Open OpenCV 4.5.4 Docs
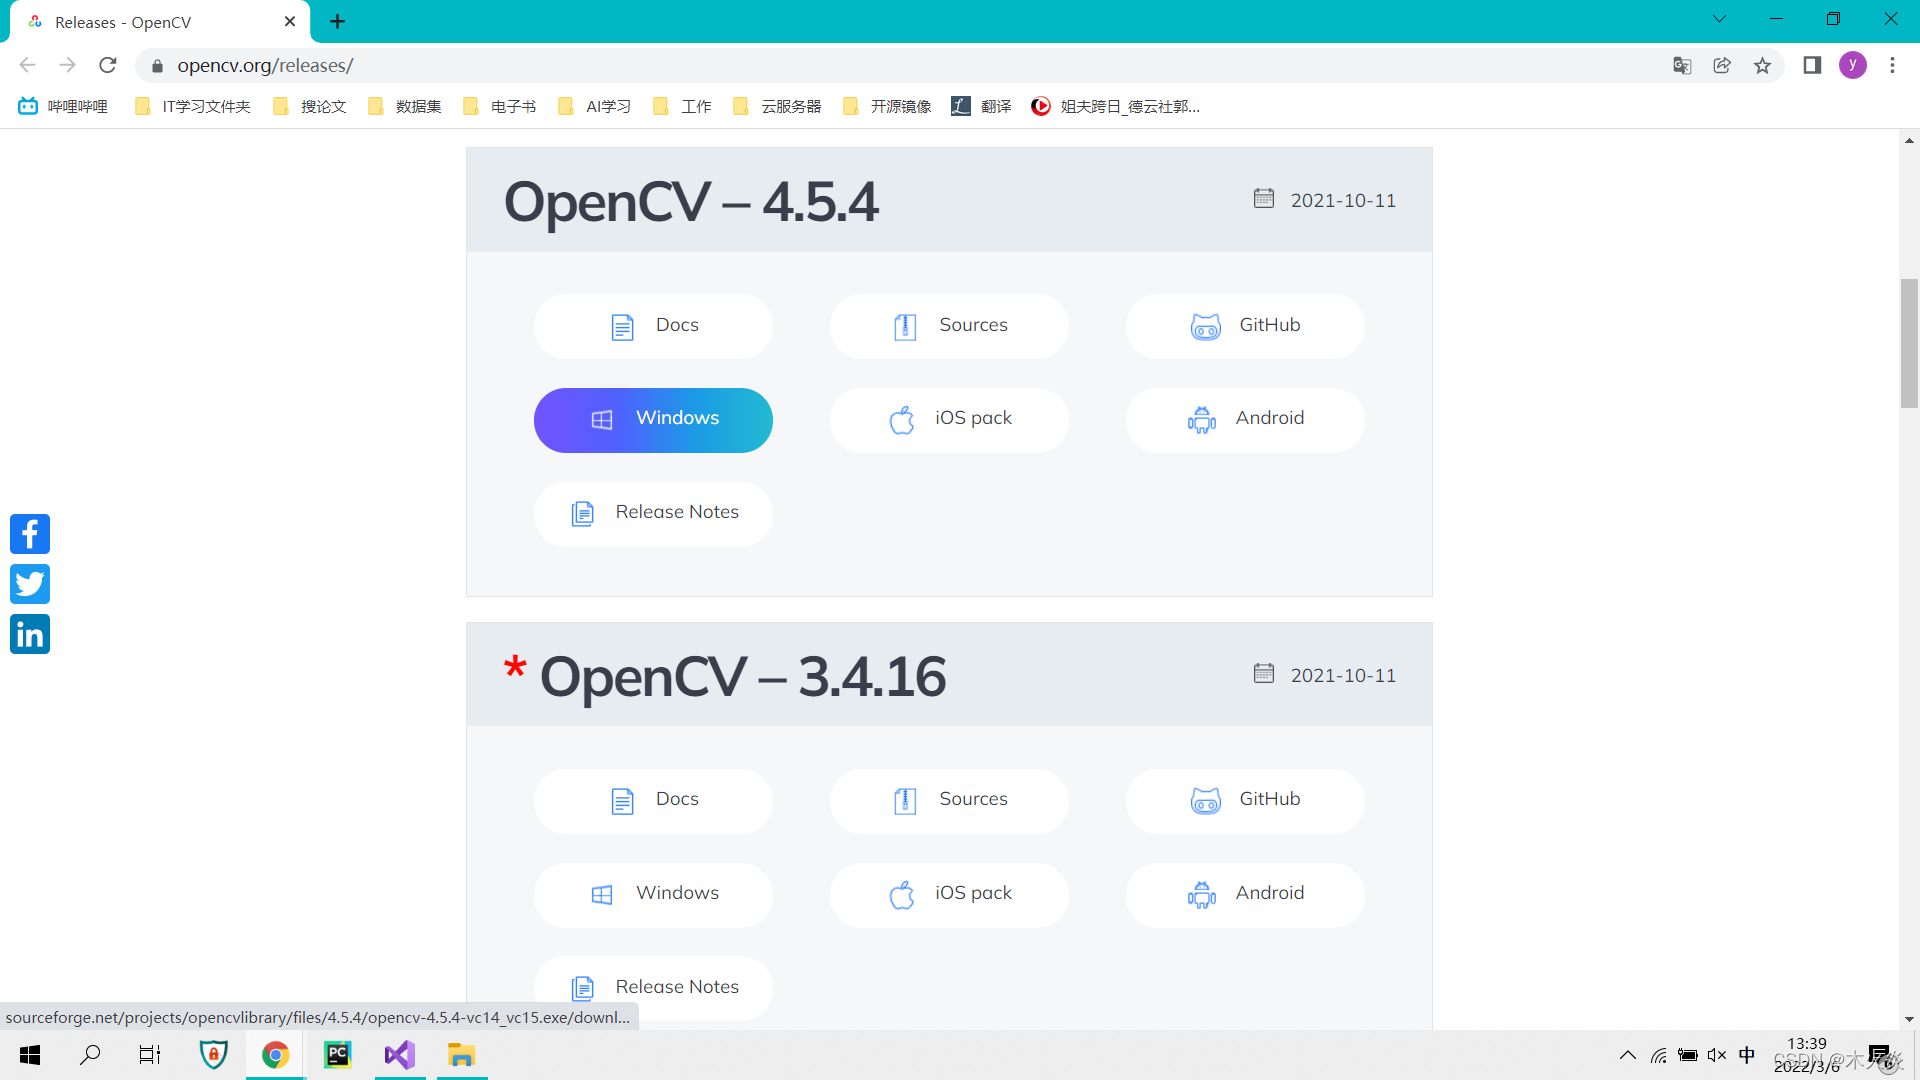Image resolution: width=1920 pixels, height=1080 pixels. pyautogui.click(x=653, y=326)
